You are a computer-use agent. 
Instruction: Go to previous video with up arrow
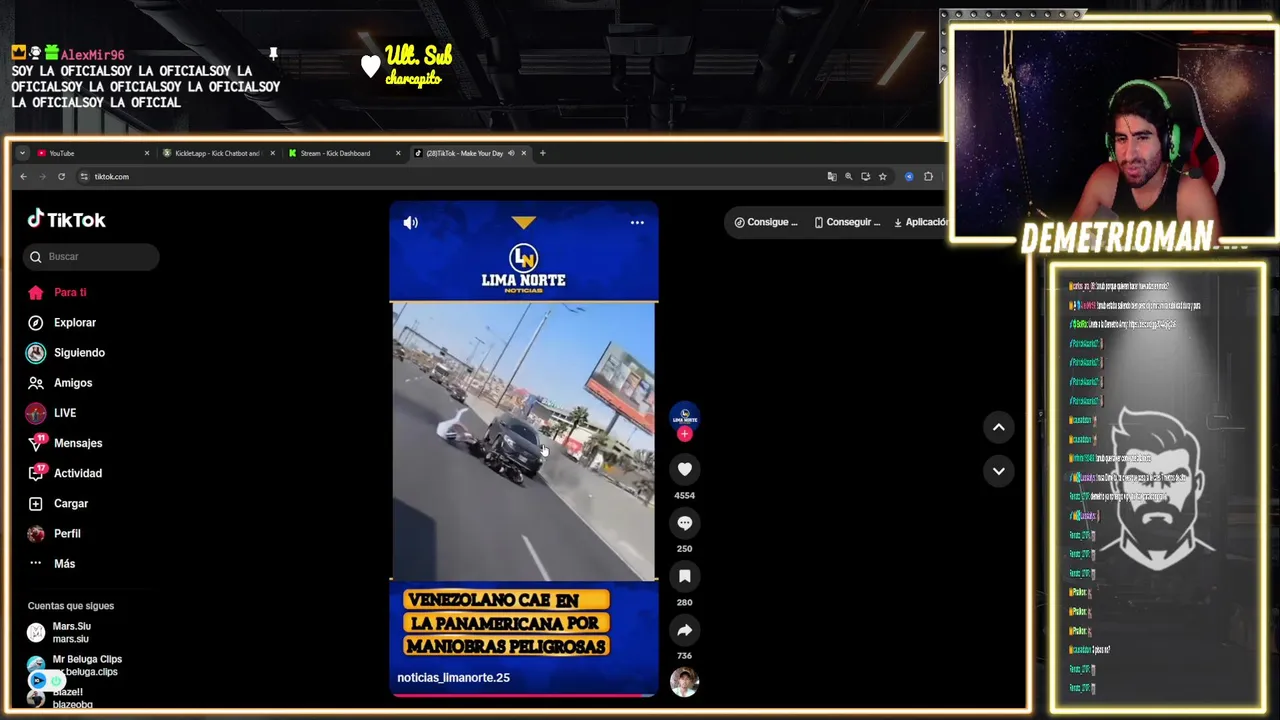[998, 427]
